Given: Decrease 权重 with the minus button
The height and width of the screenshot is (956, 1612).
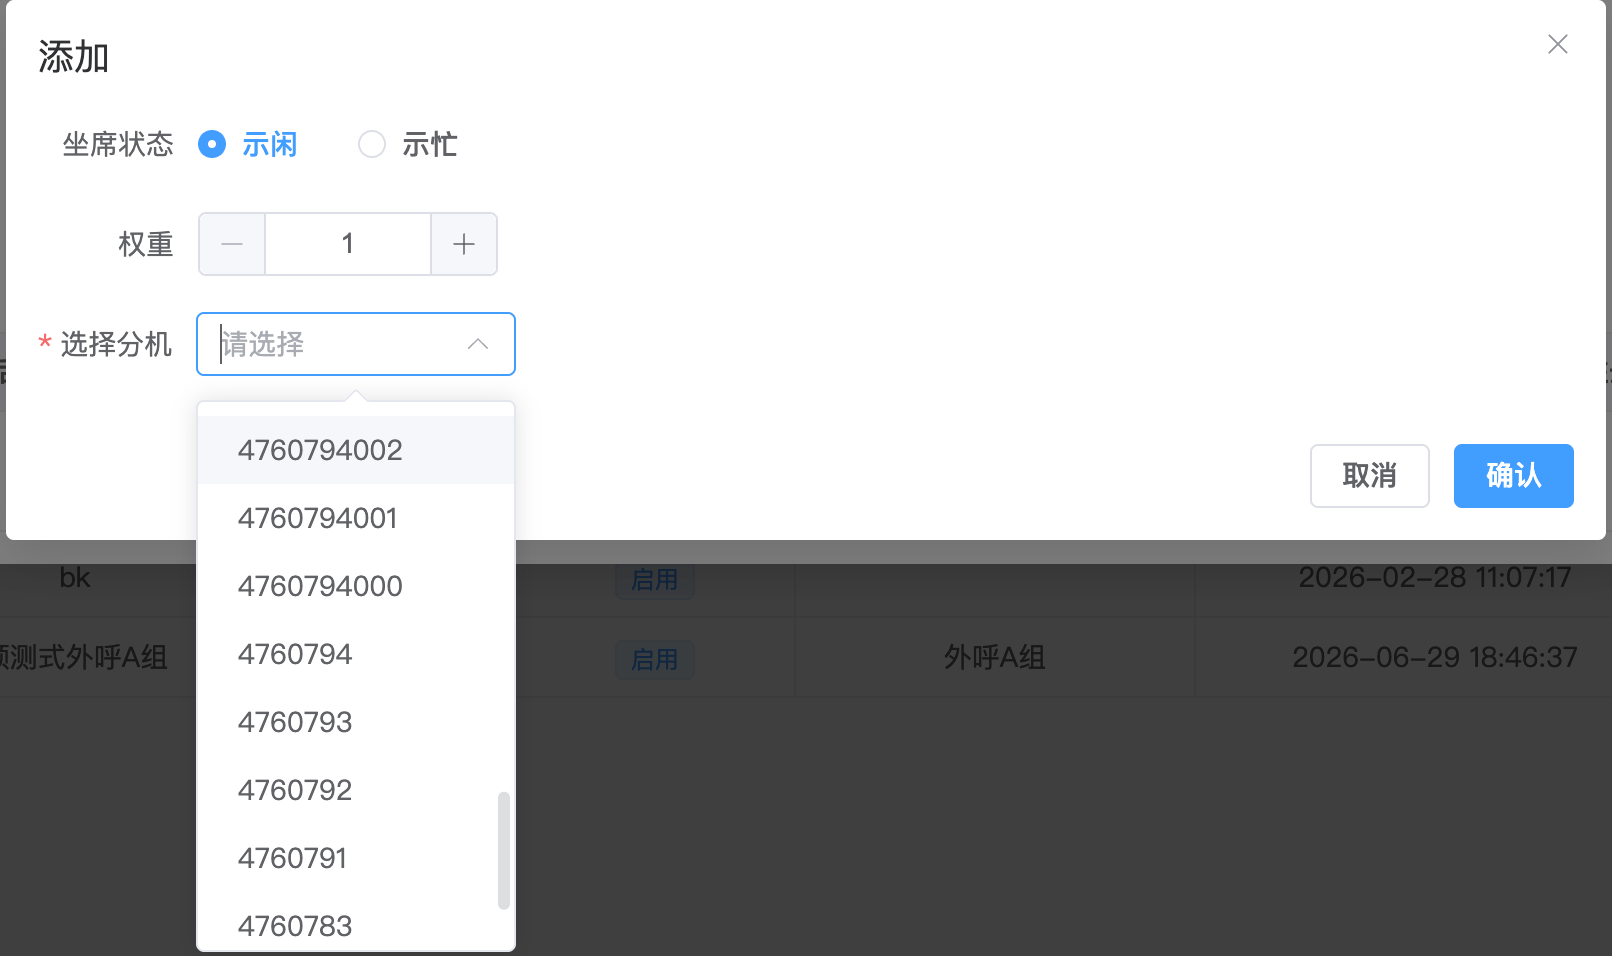Looking at the screenshot, I should [232, 244].
